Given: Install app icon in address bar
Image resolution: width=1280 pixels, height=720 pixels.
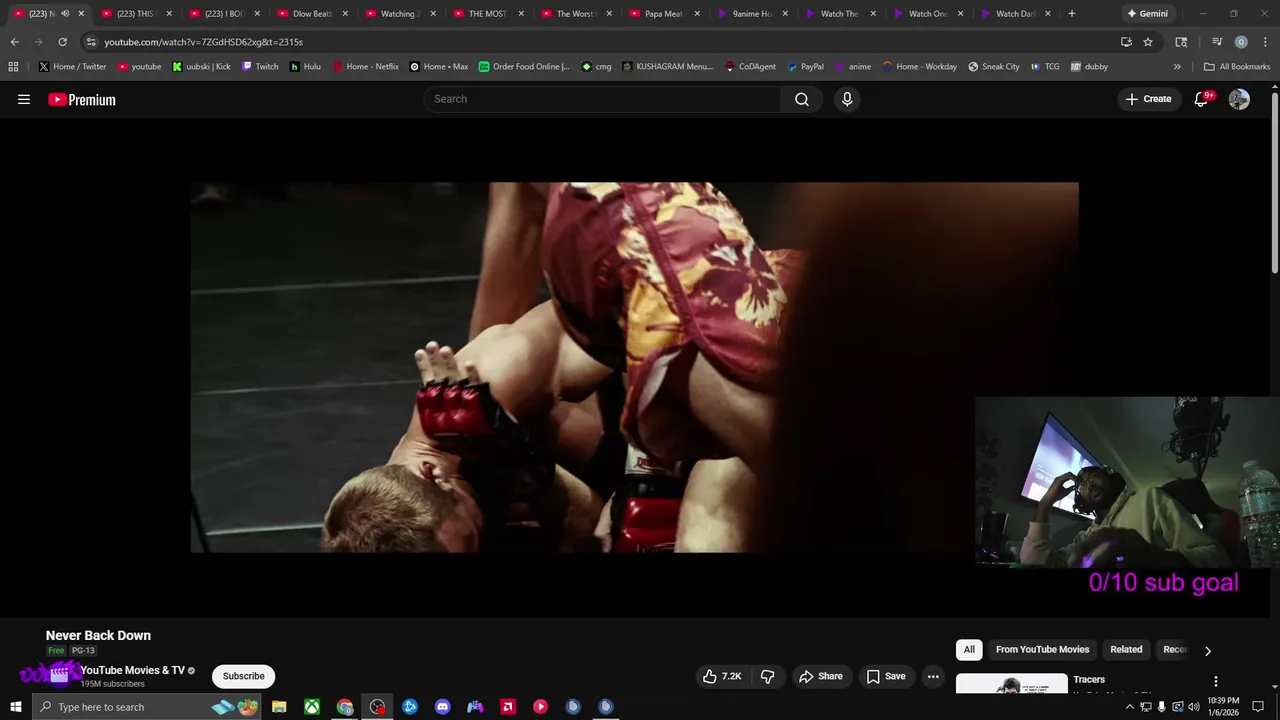Looking at the screenshot, I should coord(1126,42).
